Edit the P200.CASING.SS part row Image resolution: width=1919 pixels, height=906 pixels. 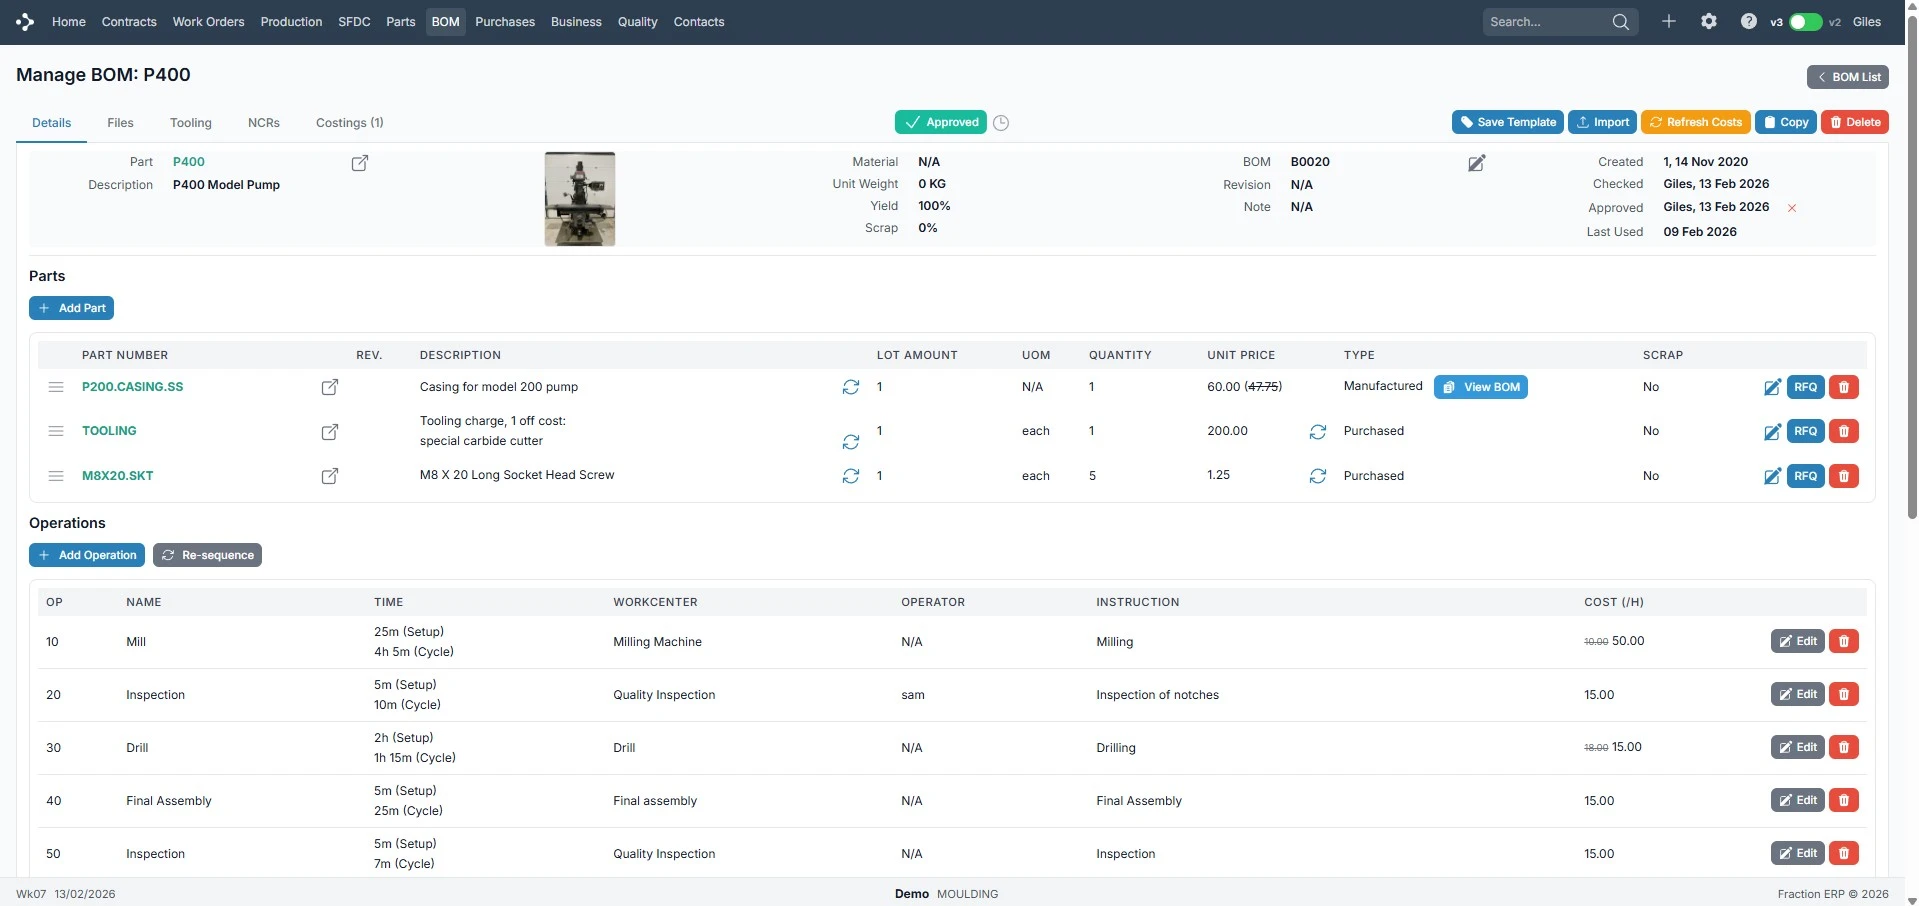[1771, 387]
